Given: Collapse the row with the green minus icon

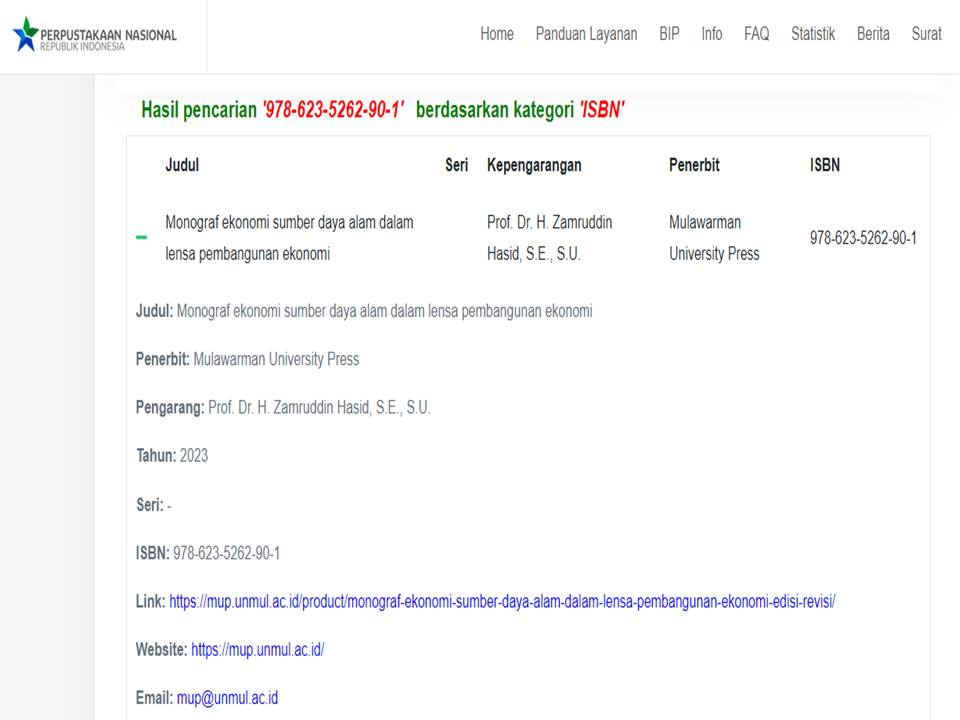Looking at the screenshot, I should click(x=141, y=238).
